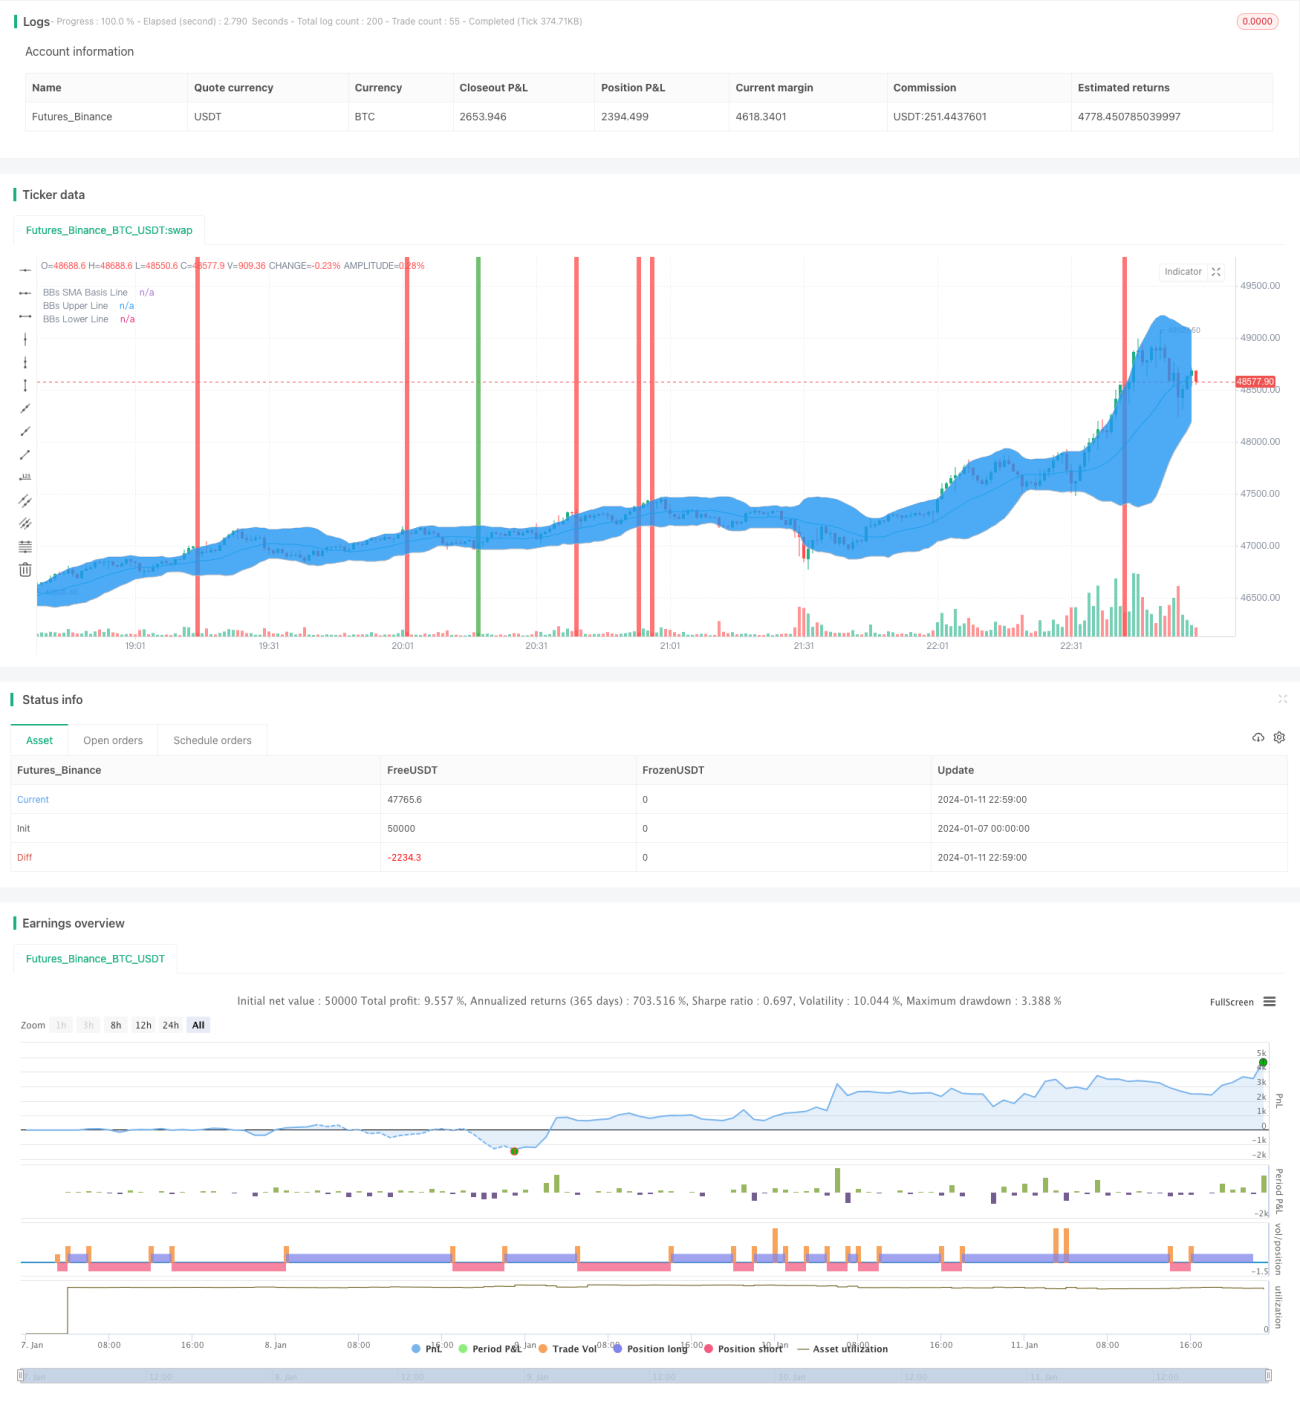Toggle the PnL series in chart legend
Viewport: 1300px width, 1405px height.
427,1348
